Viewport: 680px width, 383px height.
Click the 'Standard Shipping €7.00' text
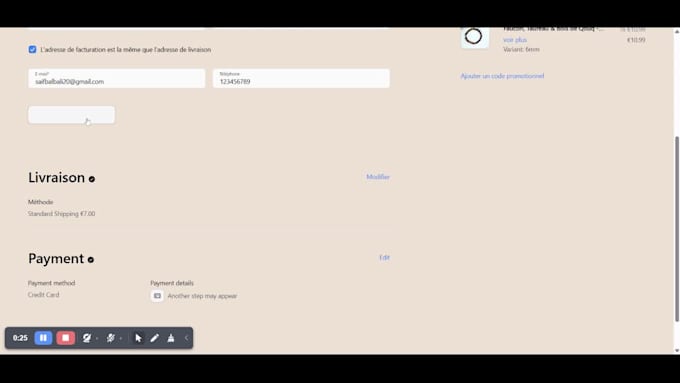click(x=62, y=214)
